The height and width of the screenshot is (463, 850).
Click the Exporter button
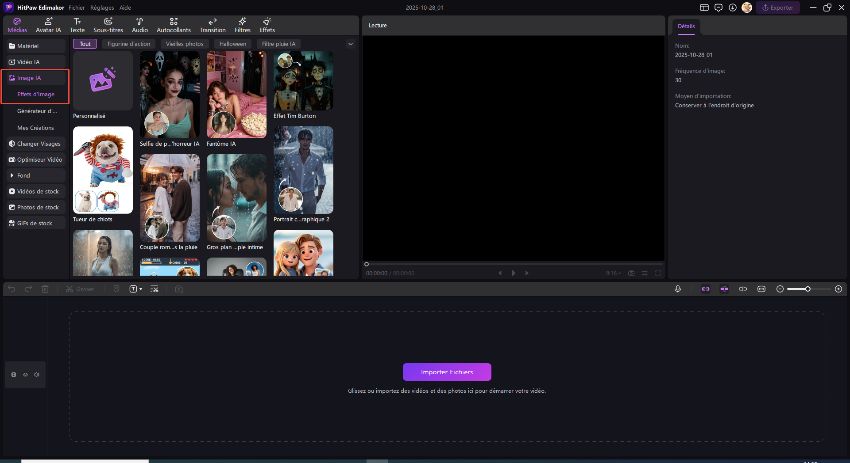[x=777, y=8]
